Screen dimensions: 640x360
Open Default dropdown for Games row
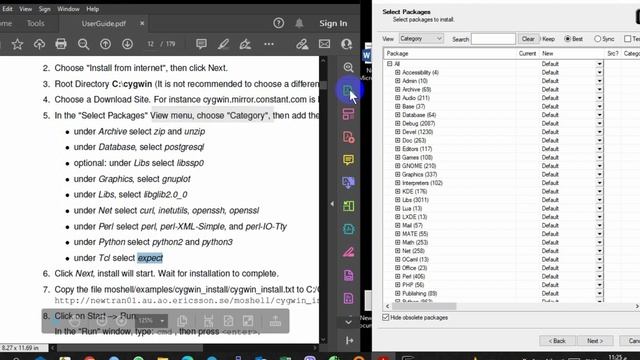click(x=600, y=157)
